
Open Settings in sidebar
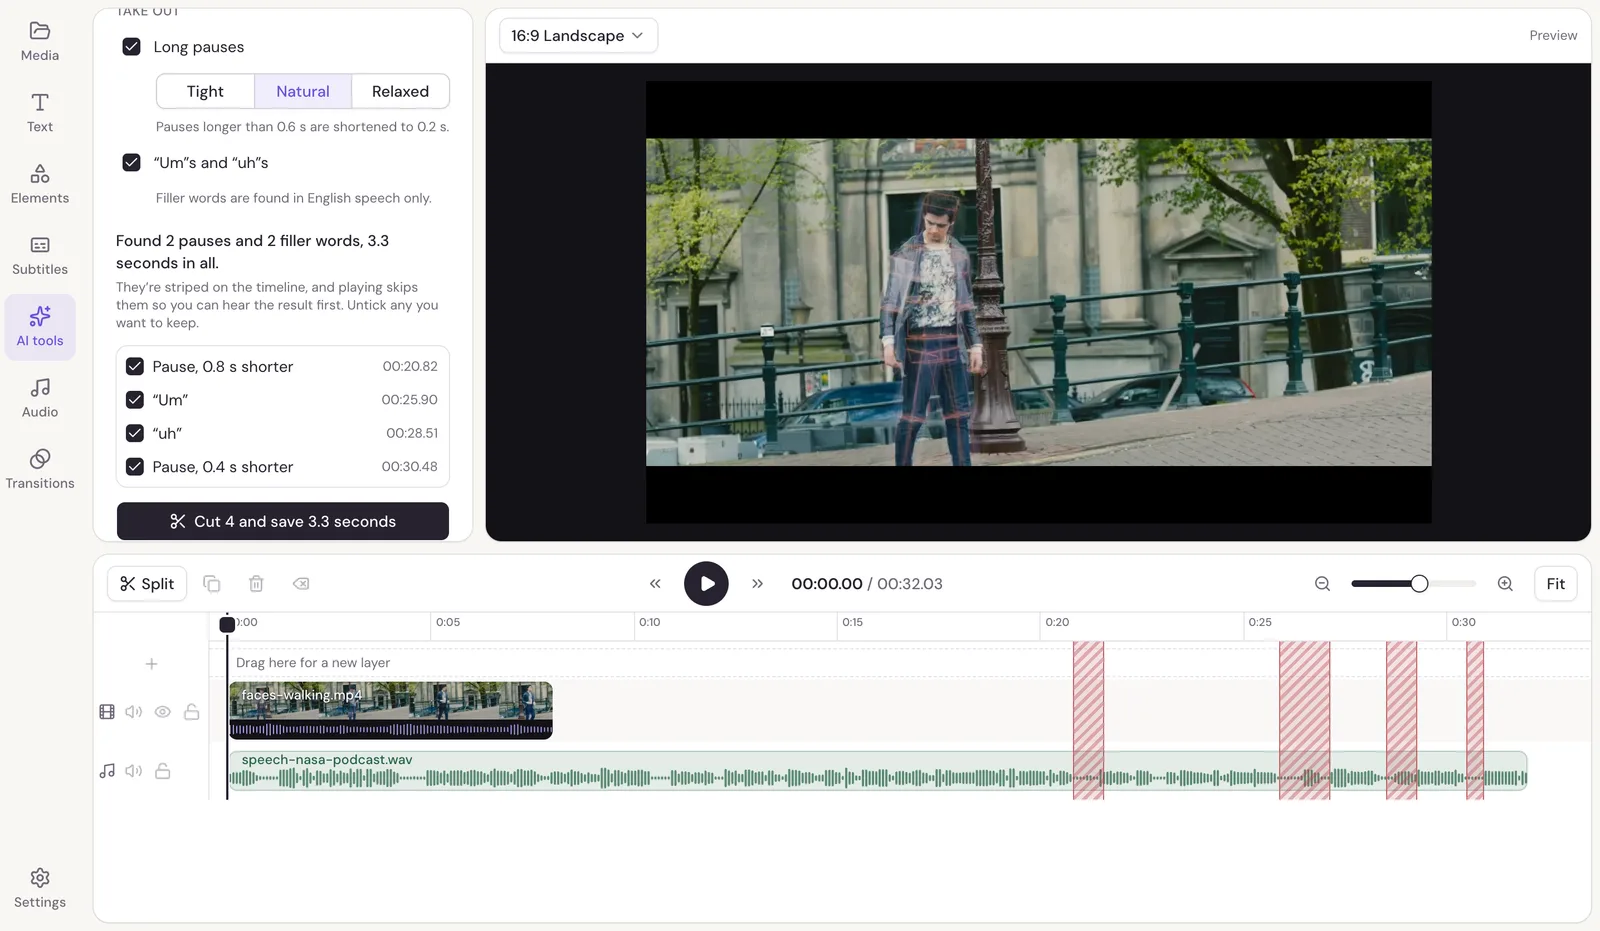[40, 888]
